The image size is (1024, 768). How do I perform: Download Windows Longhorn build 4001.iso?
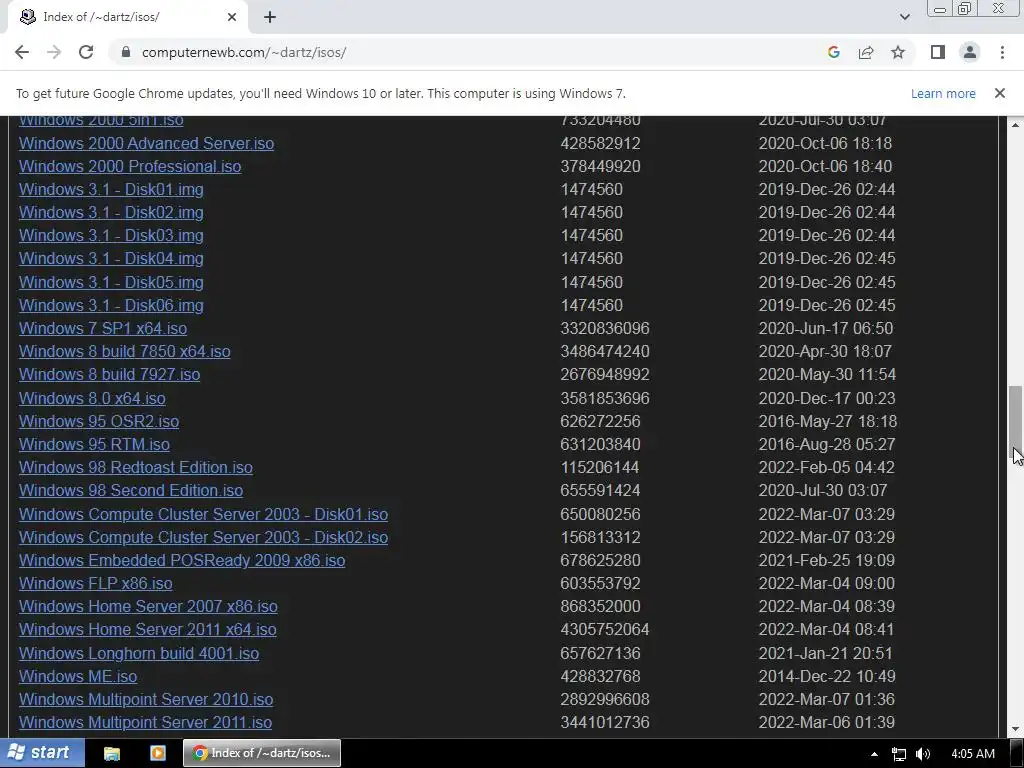[x=139, y=653]
